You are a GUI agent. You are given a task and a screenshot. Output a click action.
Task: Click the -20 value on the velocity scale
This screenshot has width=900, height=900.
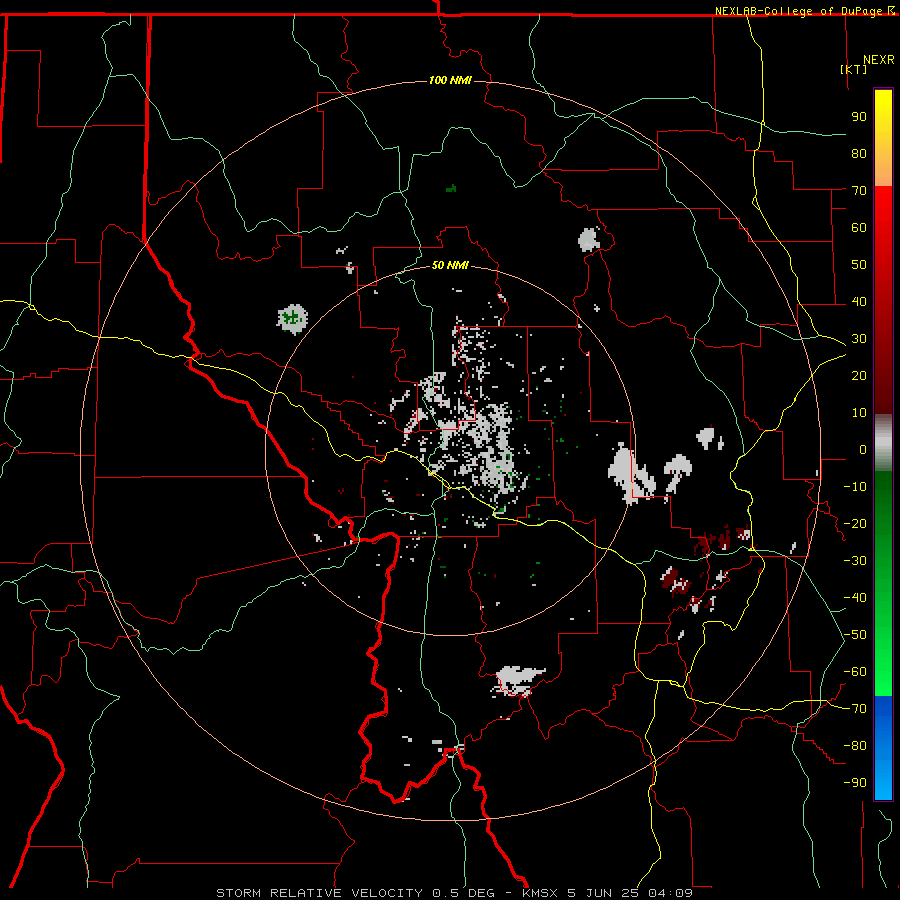pos(855,523)
